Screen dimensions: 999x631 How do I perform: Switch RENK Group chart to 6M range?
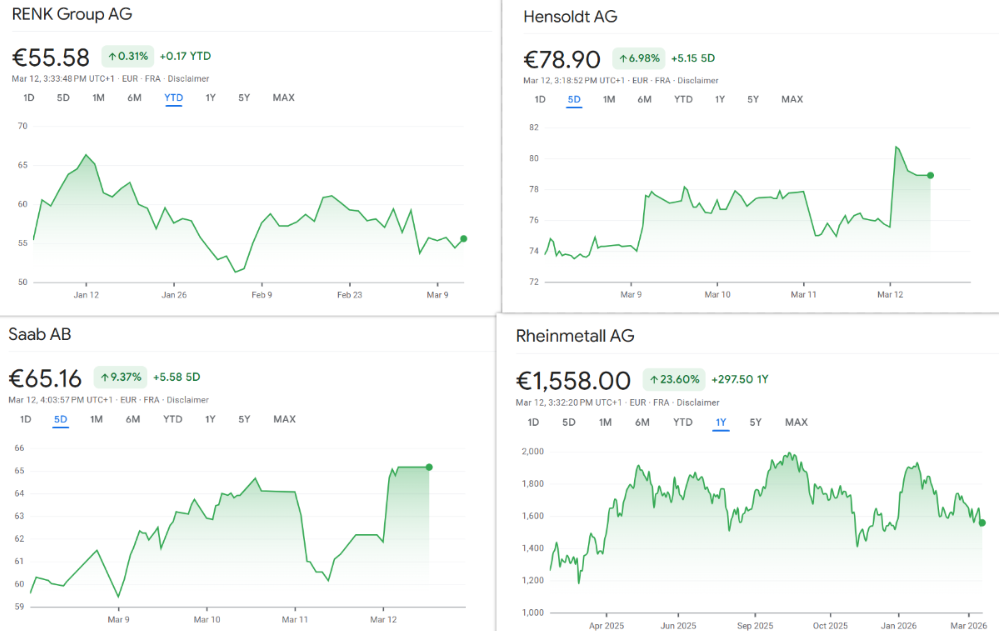click(x=134, y=98)
